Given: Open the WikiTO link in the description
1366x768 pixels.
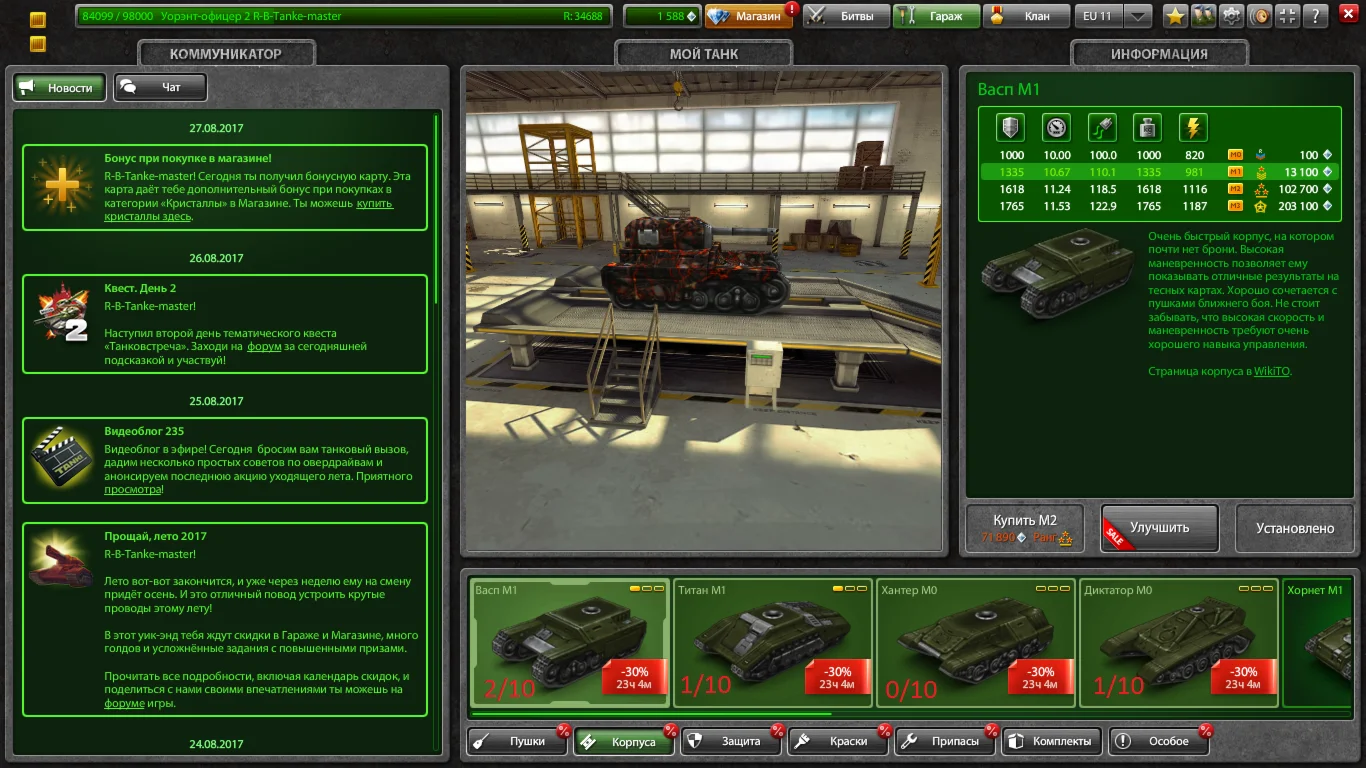Looking at the screenshot, I should click(x=1272, y=371).
